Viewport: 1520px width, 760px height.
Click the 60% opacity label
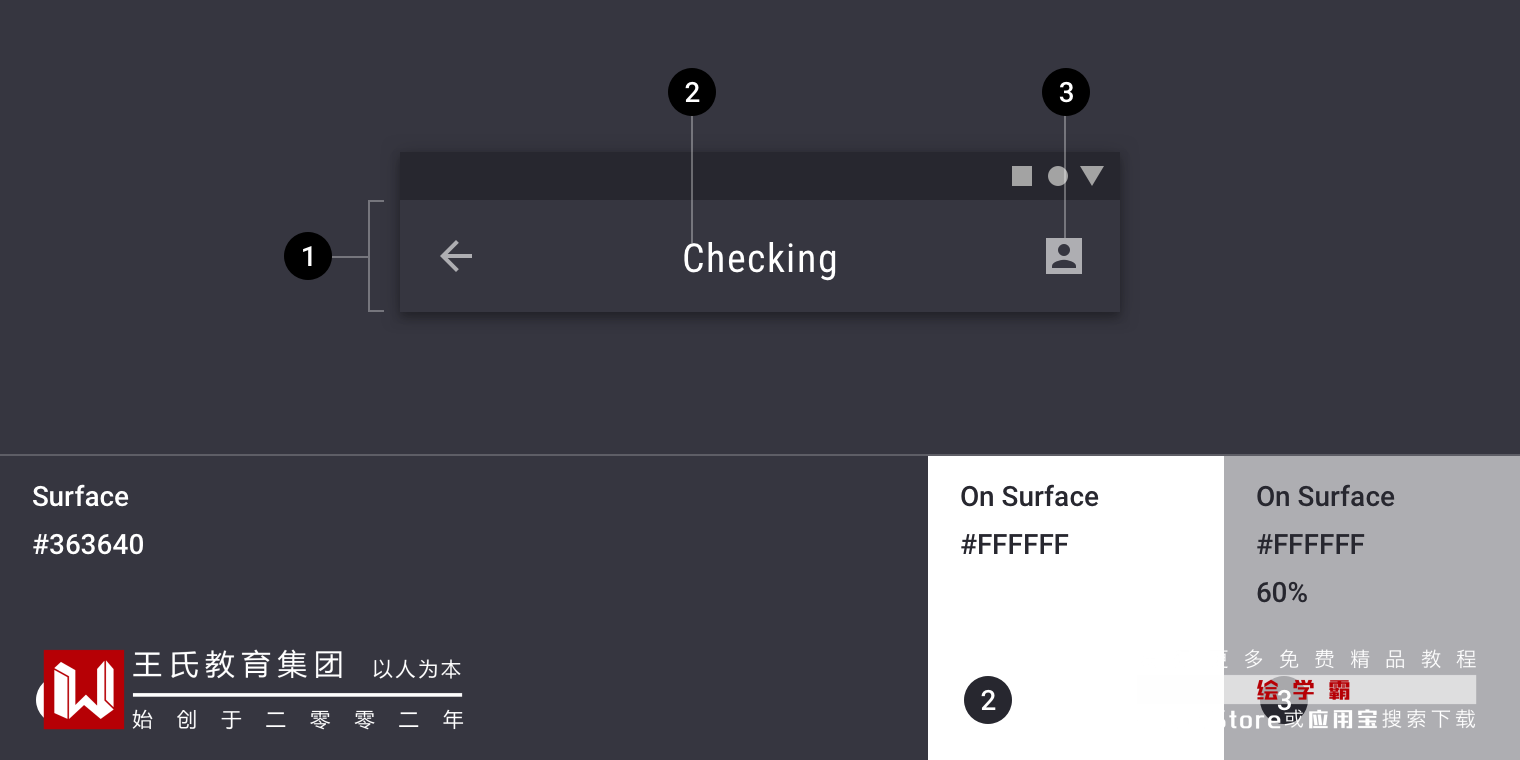click(1282, 593)
